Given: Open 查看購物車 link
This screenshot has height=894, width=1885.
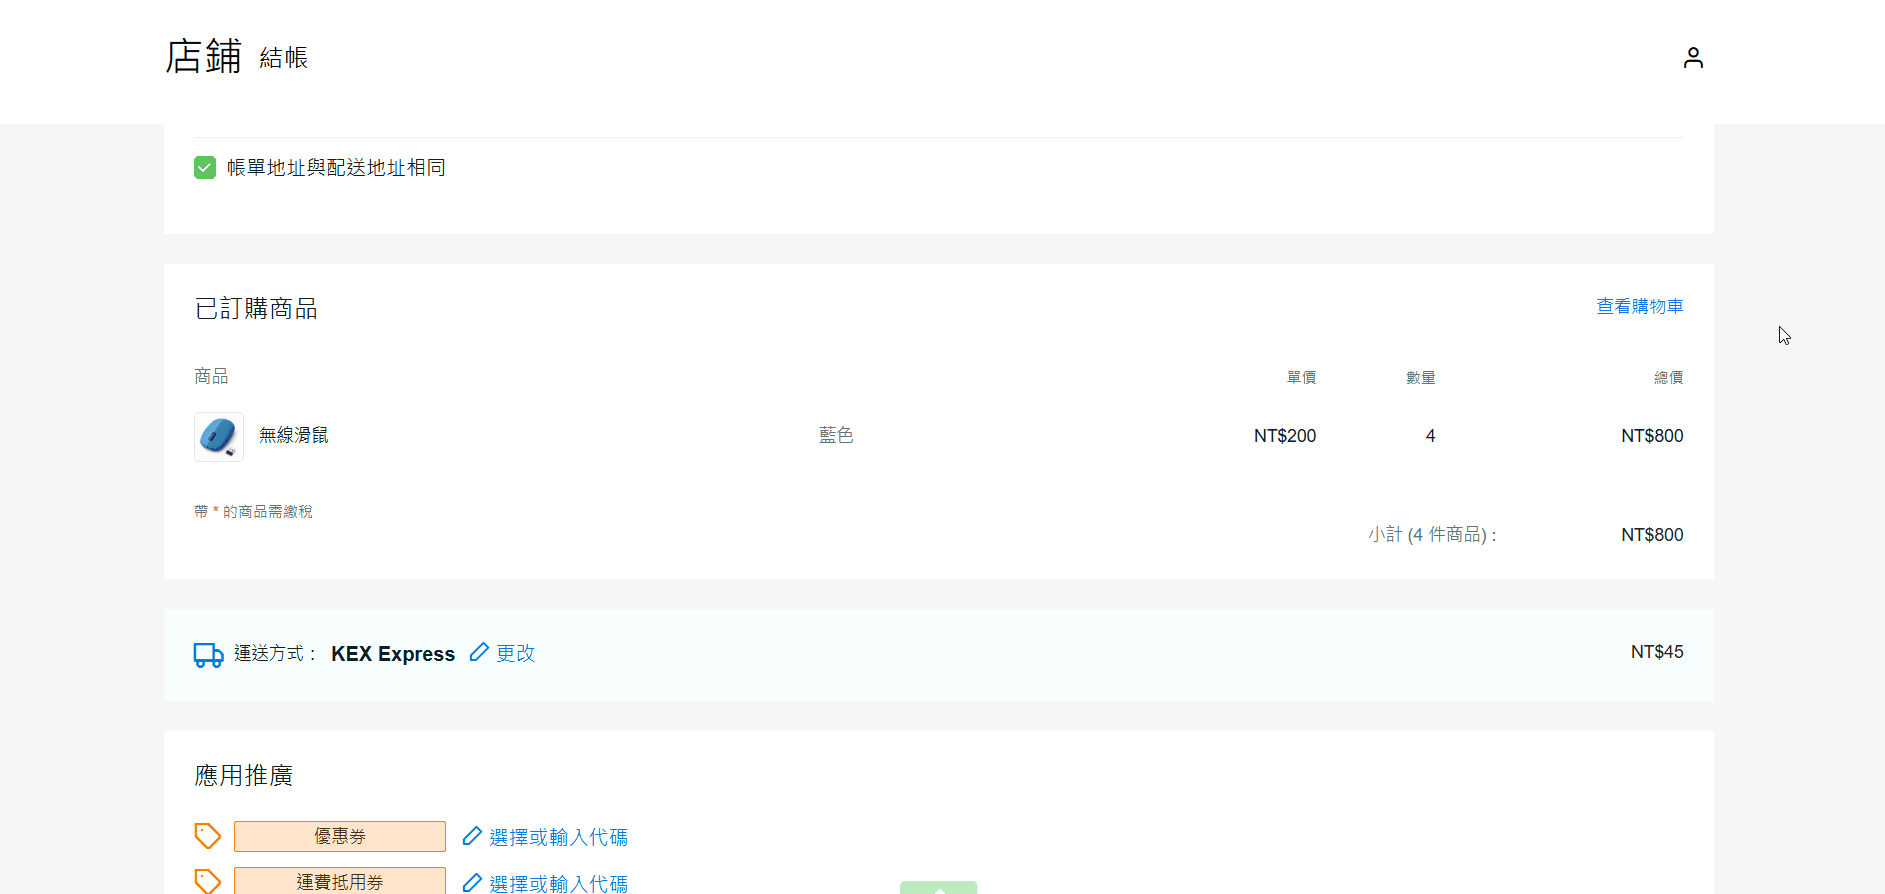Looking at the screenshot, I should tap(1639, 306).
